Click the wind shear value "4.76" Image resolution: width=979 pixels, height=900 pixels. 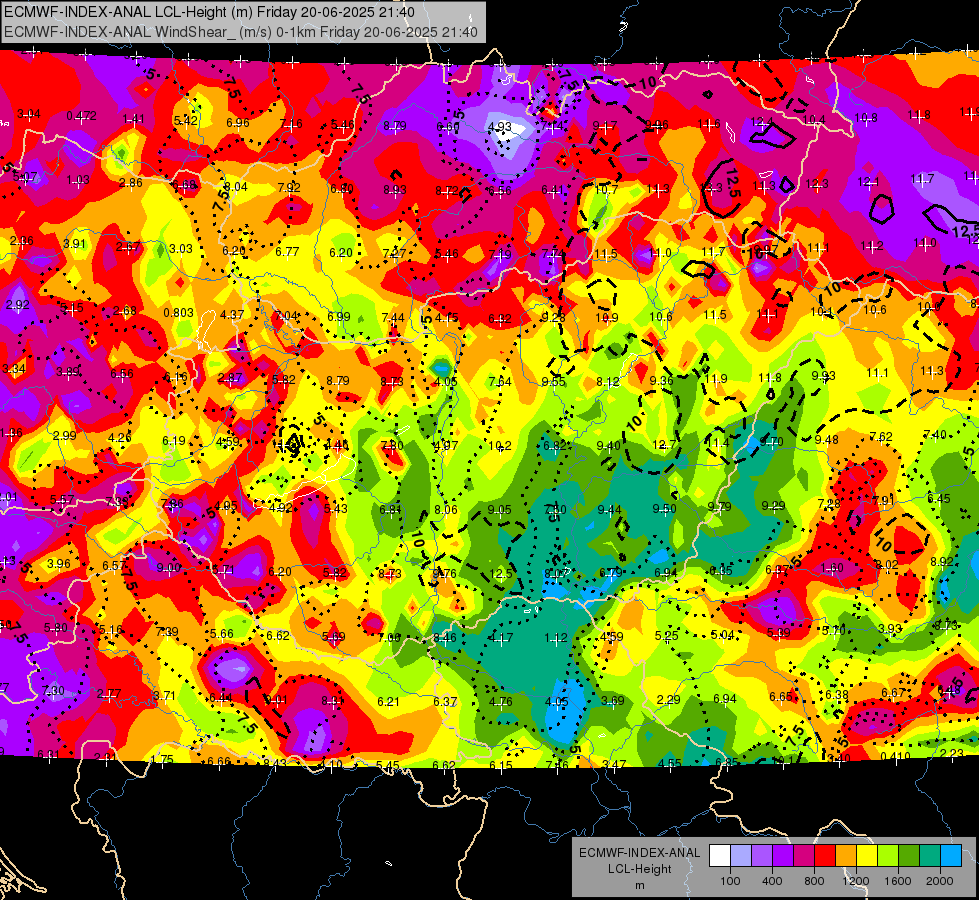[x=501, y=701]
